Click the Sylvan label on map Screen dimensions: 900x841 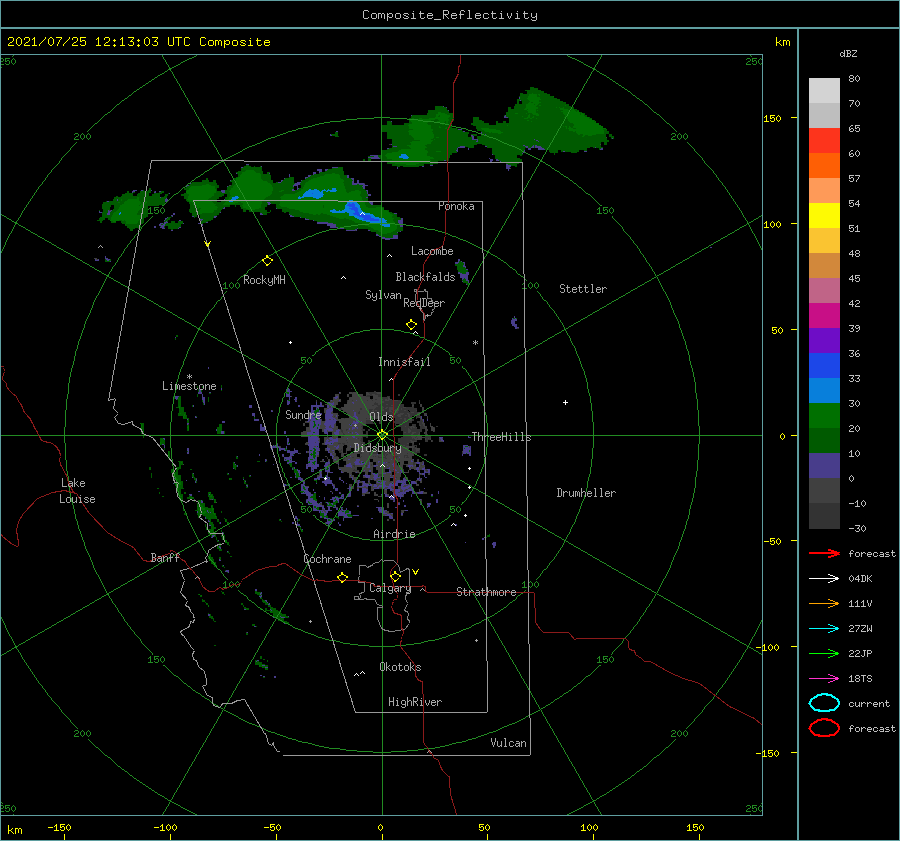[x=383, y=295]
